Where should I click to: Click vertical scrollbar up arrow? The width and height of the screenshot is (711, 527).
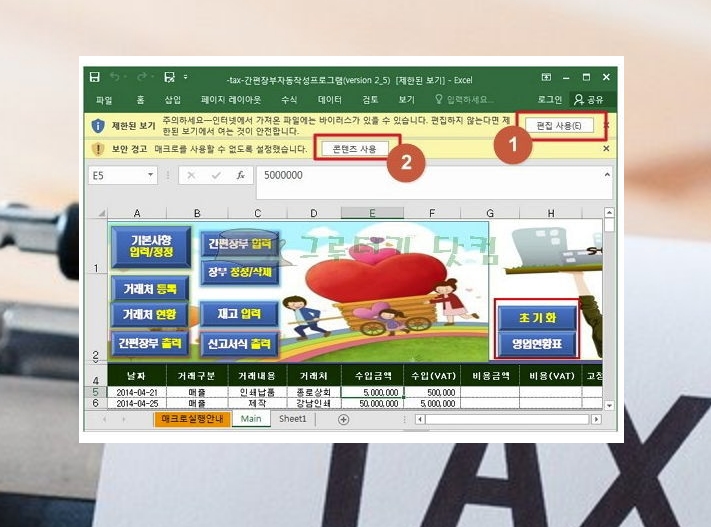609,213
